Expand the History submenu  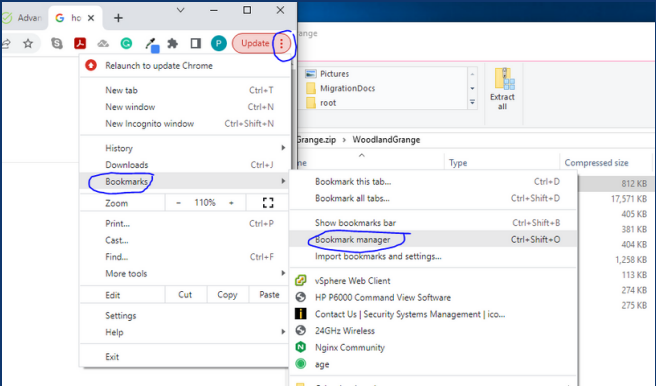184,148
